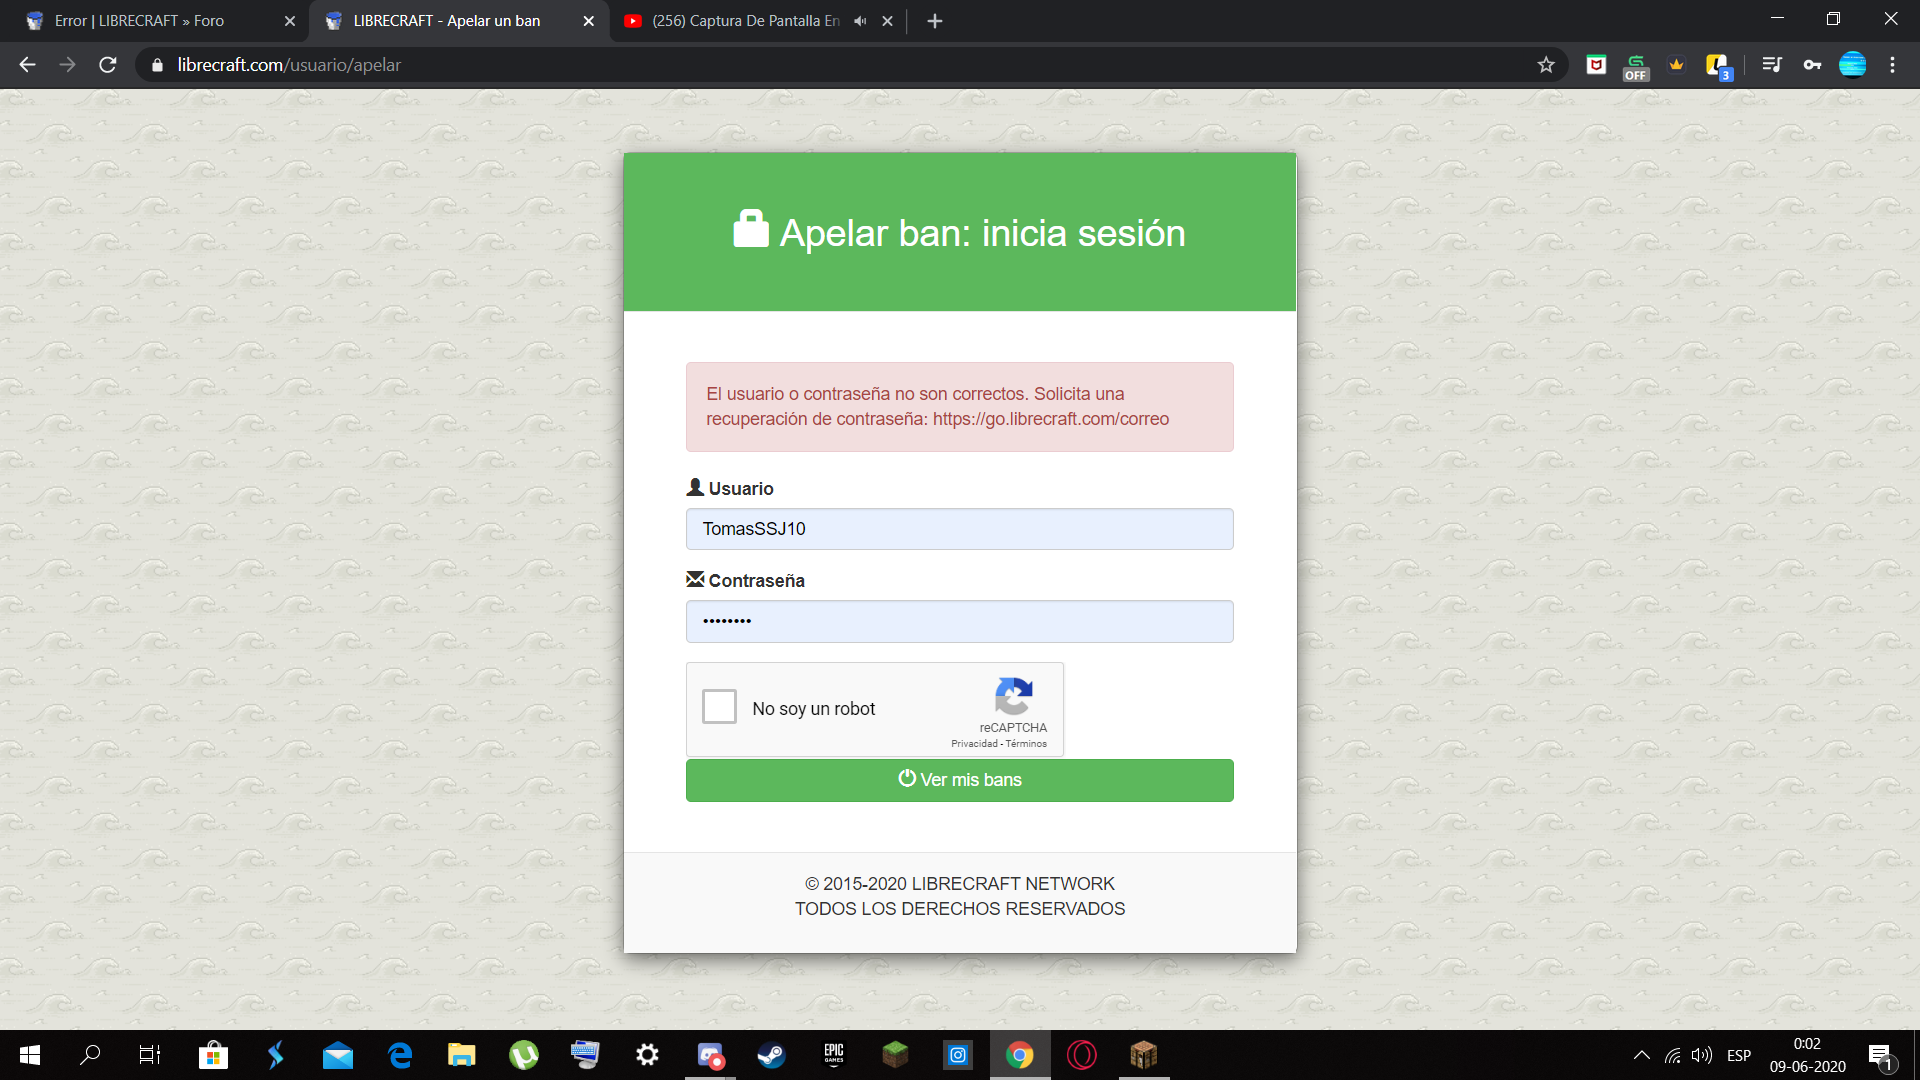Switch to Error LIBRECRAFT Foro tab
Viewport: 1920px width, 1080px height.
pyautogui.click(x=140, y=21)
